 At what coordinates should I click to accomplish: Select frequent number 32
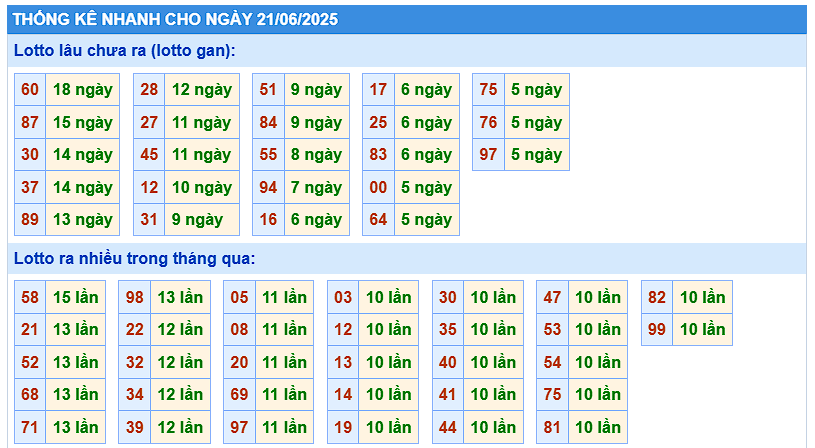pos(135,362)
